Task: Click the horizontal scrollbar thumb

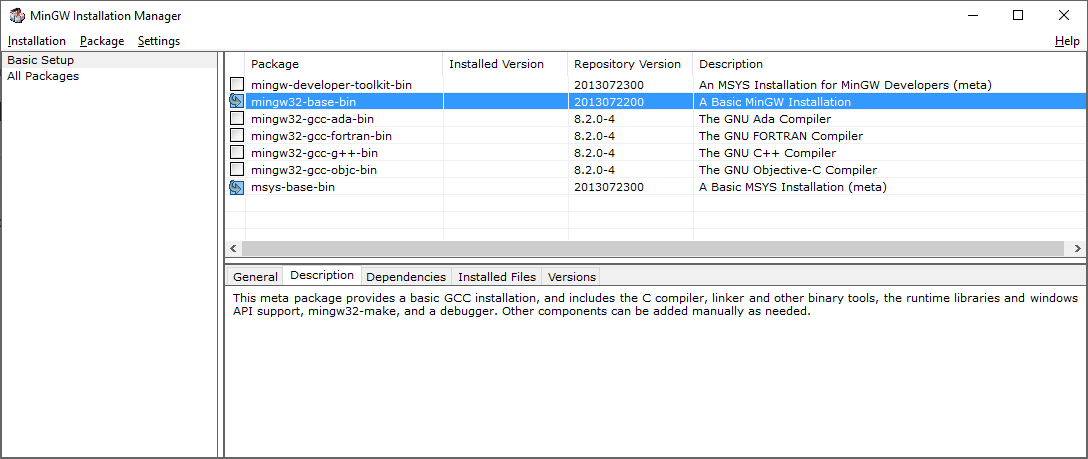Action: [653, 248]
